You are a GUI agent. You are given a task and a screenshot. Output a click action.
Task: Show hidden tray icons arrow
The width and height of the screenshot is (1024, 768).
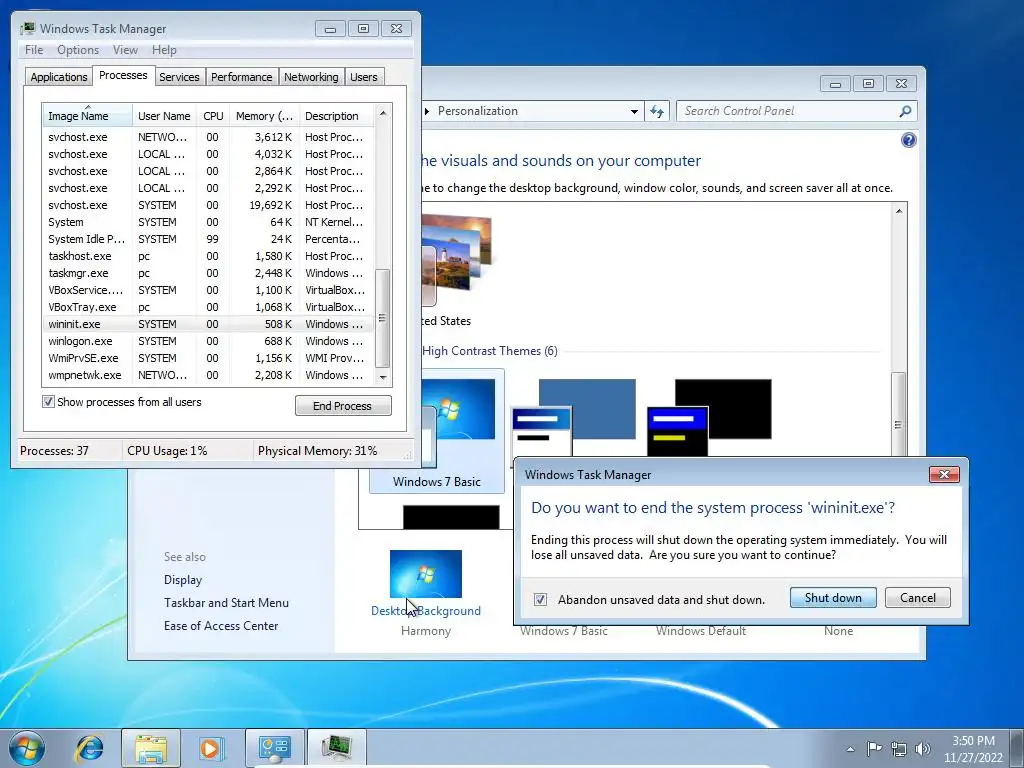click(850, 749)
